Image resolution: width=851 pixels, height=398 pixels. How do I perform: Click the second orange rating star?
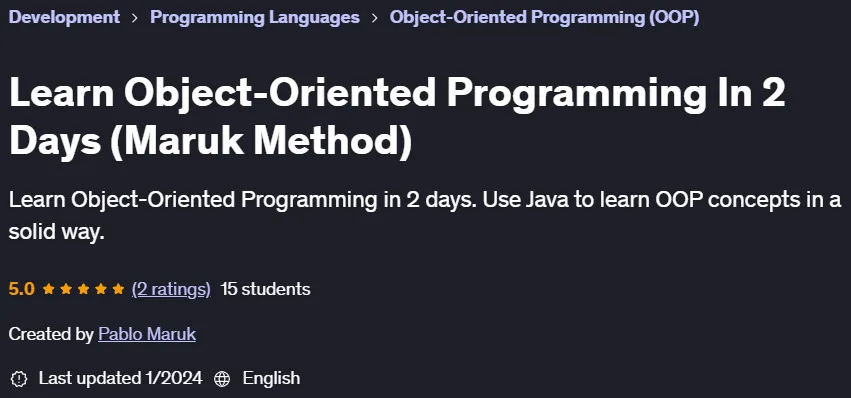66,289
